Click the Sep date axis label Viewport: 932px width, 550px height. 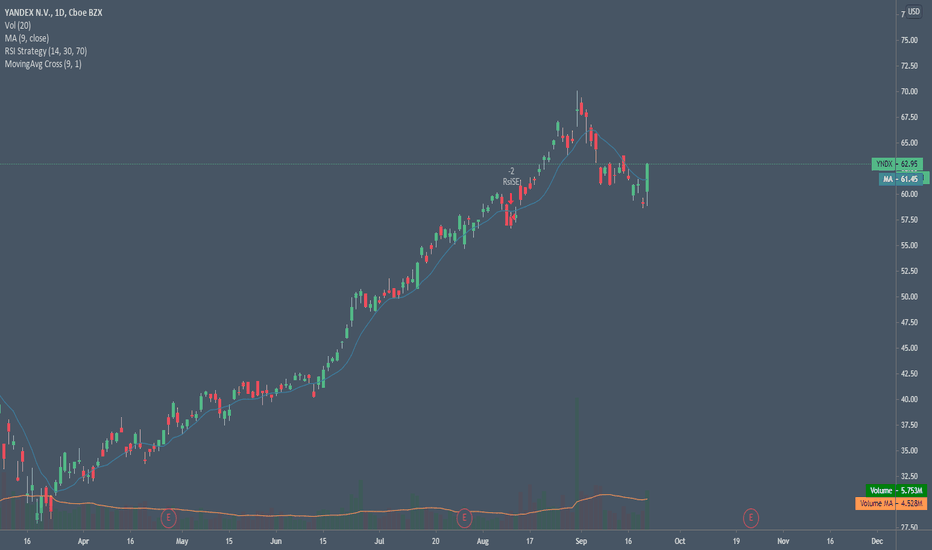pos(581,541)
